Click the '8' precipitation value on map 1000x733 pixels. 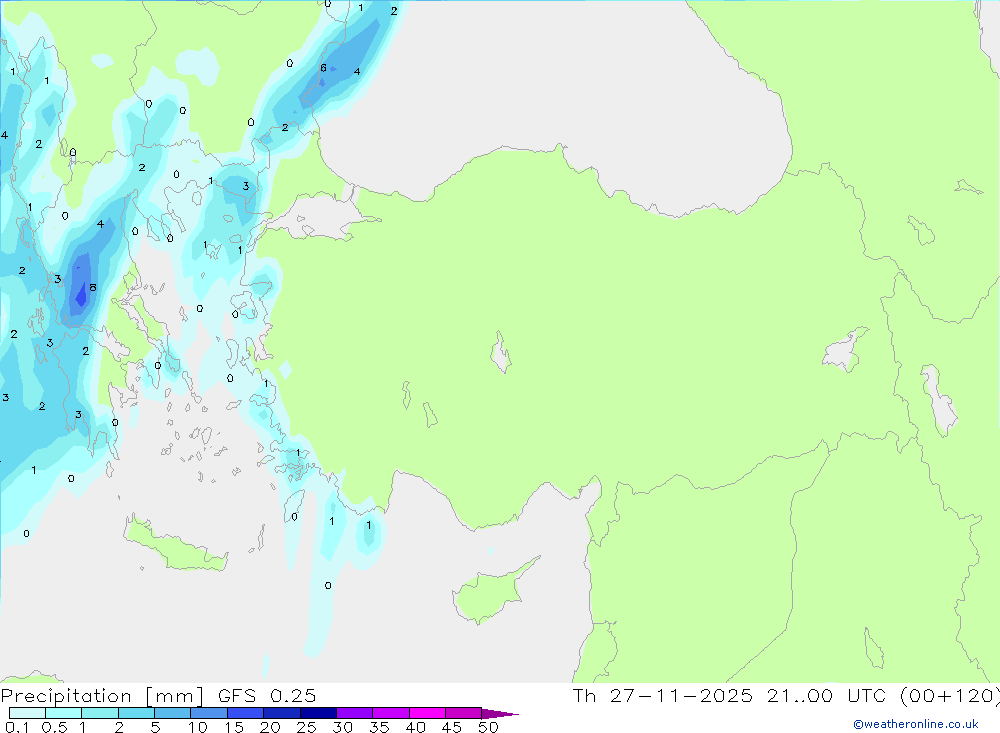(x=92, y=288)
